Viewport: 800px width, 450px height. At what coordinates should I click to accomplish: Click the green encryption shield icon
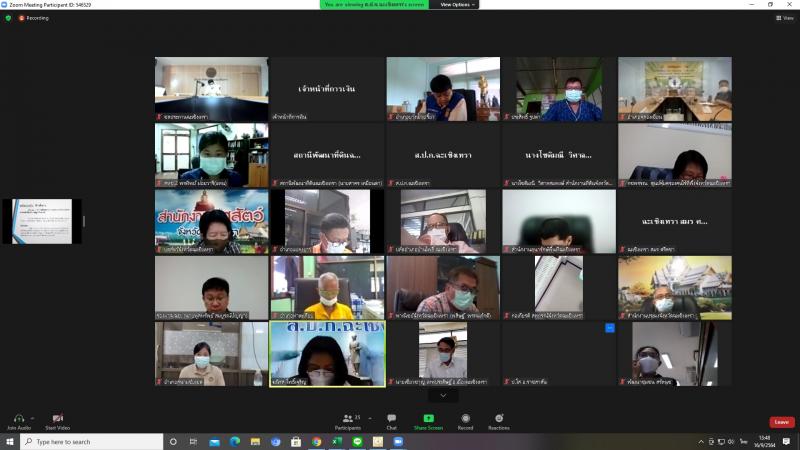(x=8, y=18)
